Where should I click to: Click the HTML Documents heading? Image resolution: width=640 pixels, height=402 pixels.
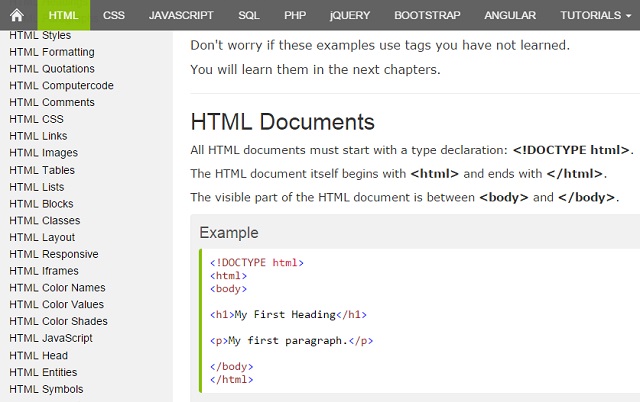tap(282, 122)
